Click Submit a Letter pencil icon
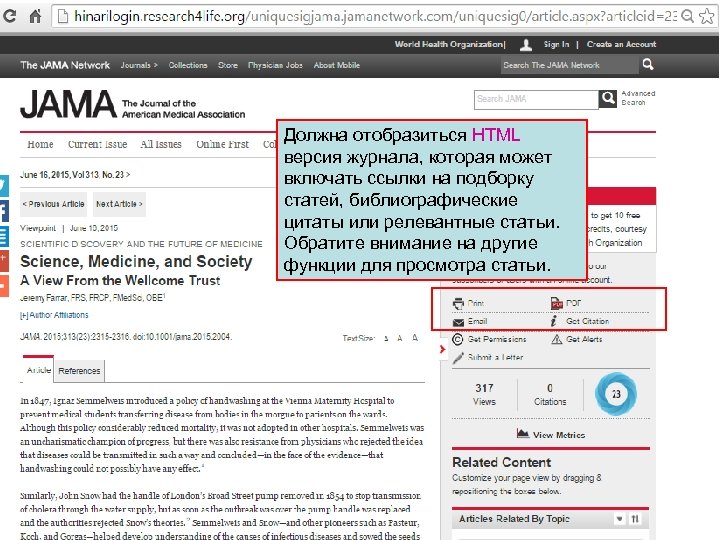The width and height of the screenshot is (720, 540). click(458, 357)
